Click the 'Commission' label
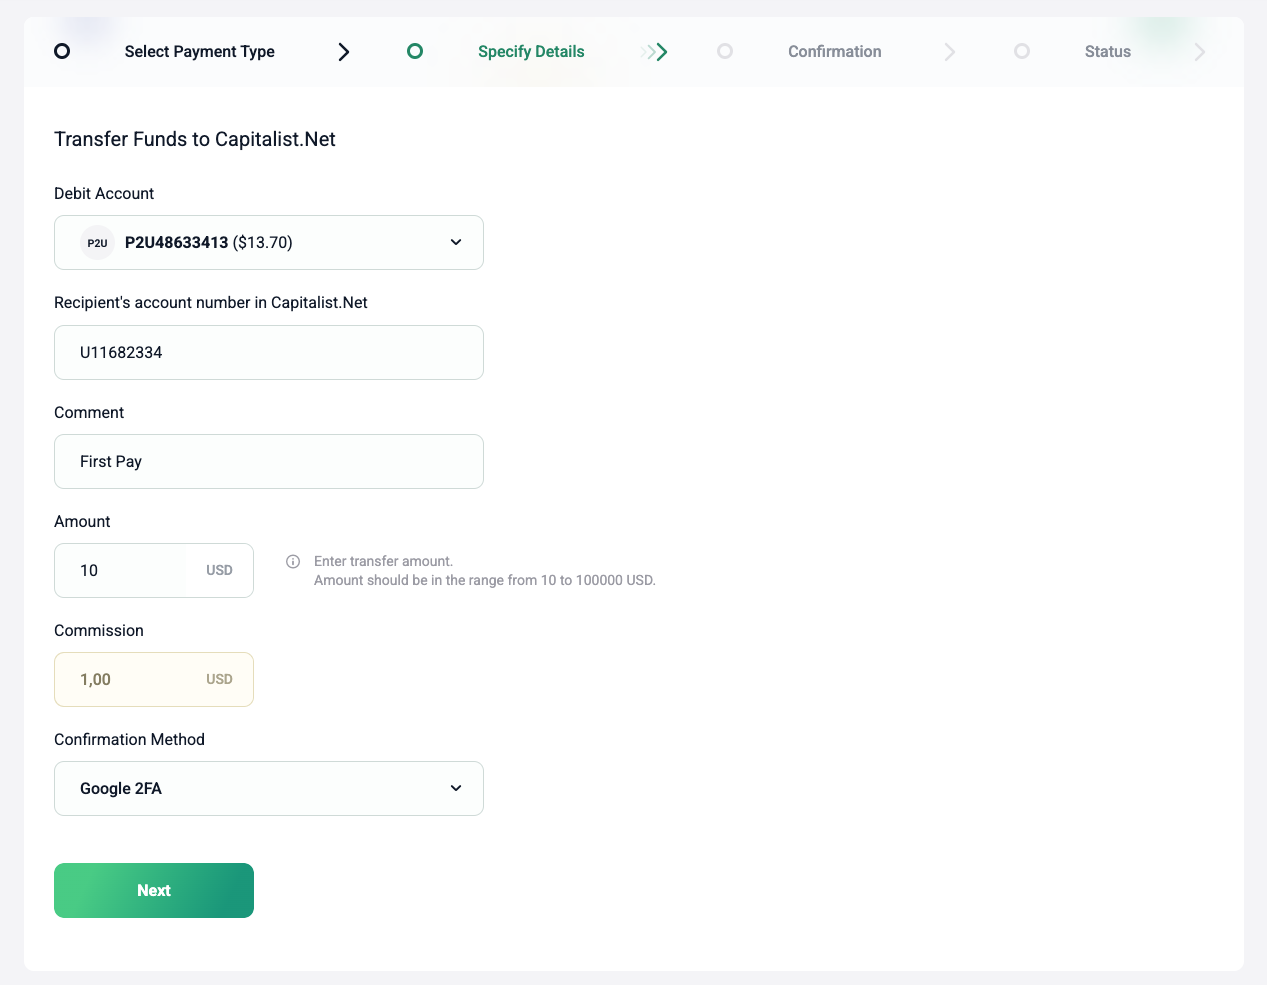The width and height of the screenshot is (1267, 985). [x=99, y=631]
